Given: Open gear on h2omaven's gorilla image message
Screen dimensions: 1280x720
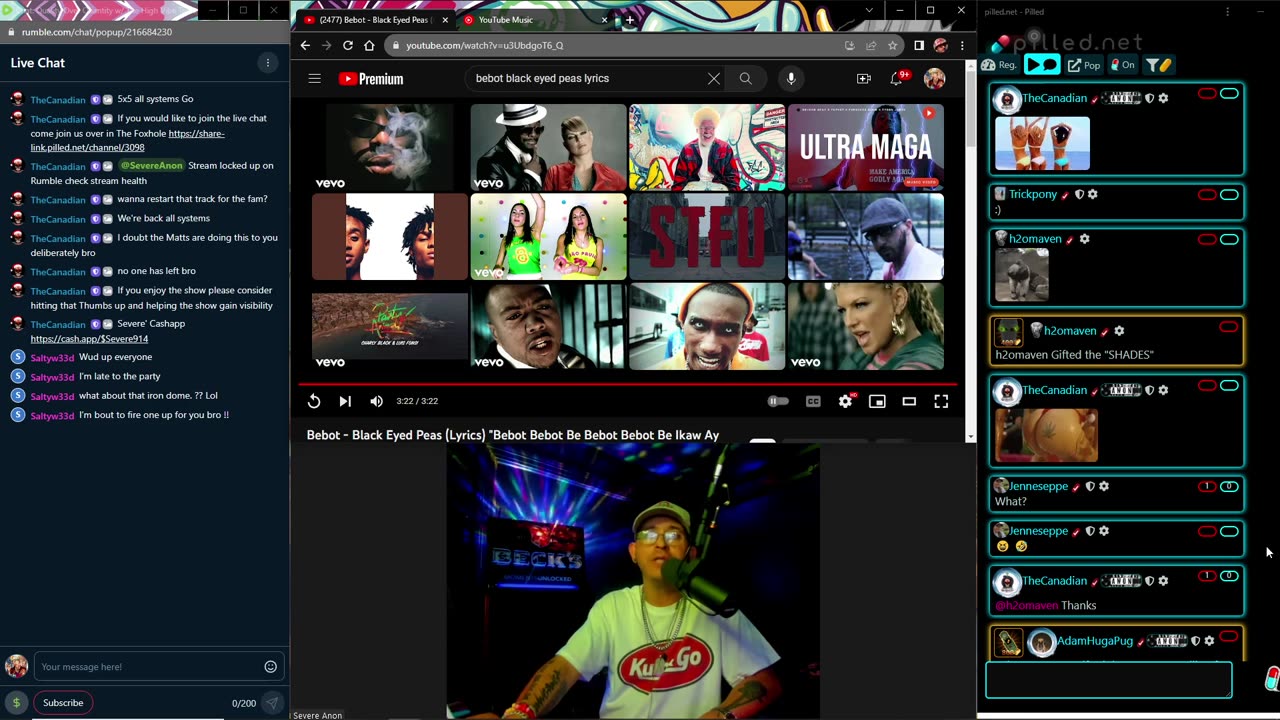Looking at the screenshot, I should point(1084,239).
